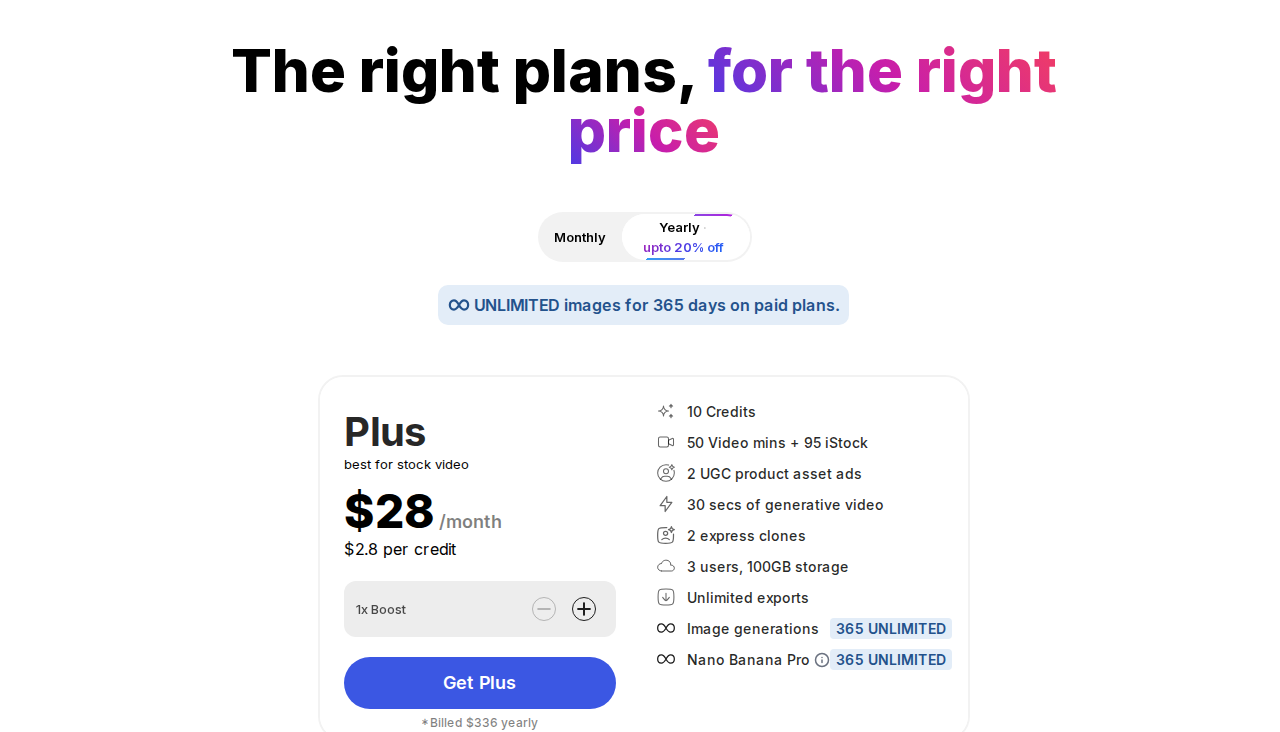1280x732 pixels.
Task: Click the lightning bolt generative video icon
Action: point(666,504)
